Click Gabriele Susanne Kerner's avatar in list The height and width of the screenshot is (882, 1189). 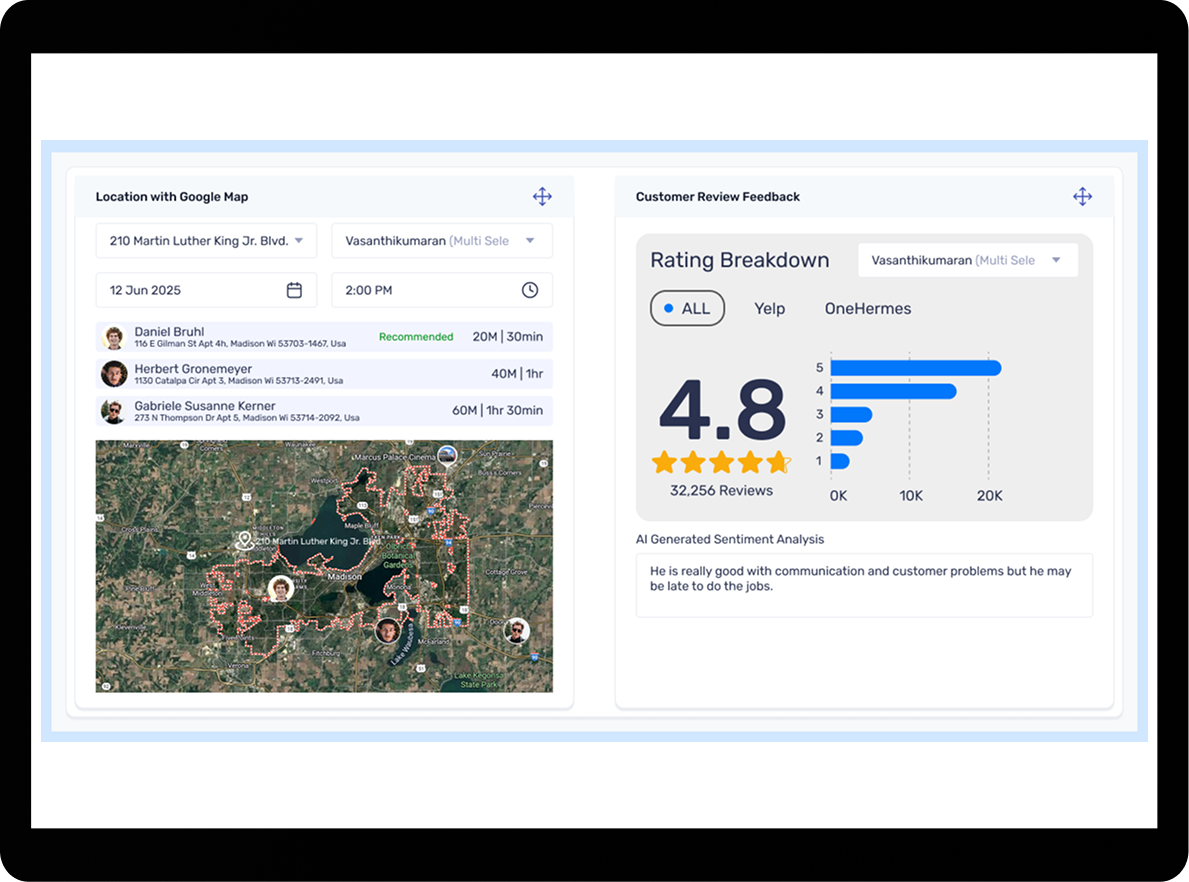click(x=114, y=411)
